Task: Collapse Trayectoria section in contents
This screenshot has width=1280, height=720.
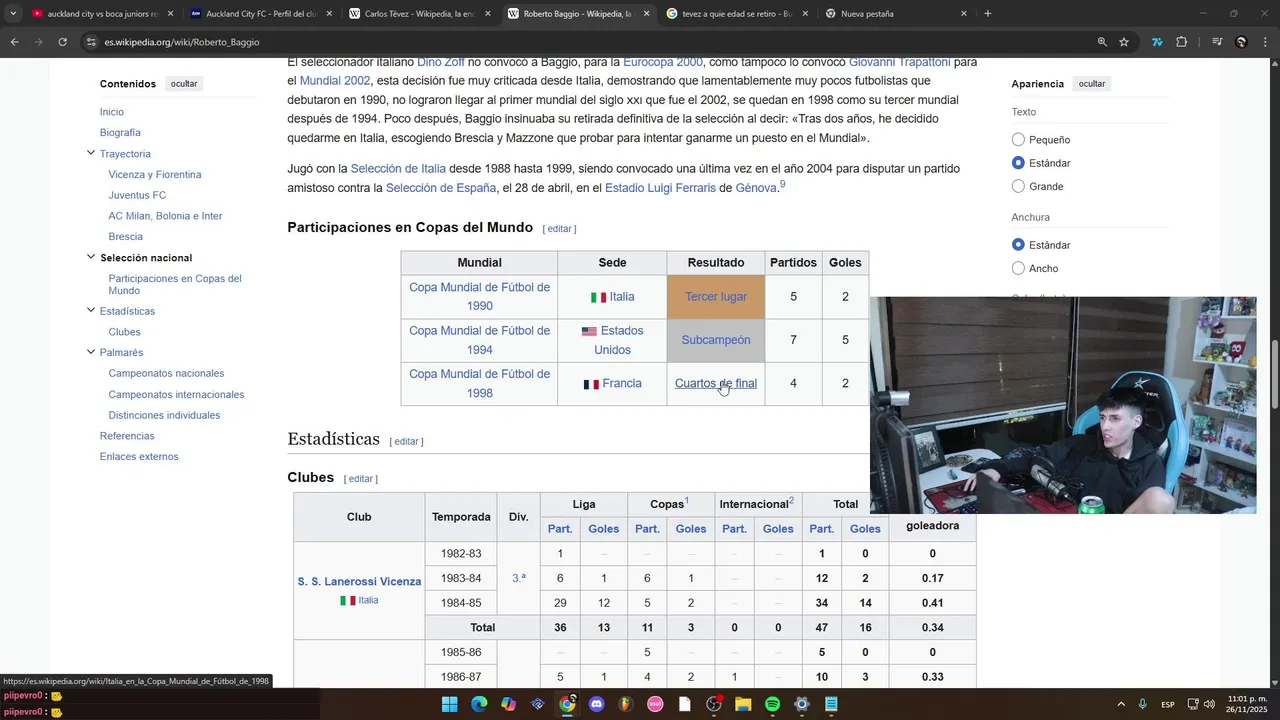Action: pyautogui.click(x=91, y=153)
